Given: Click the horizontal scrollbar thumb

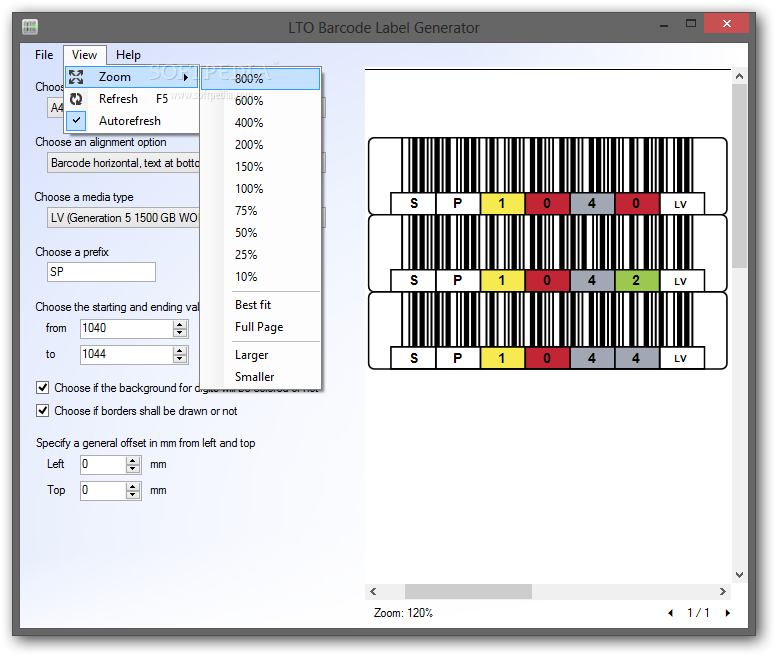Looking at the screenshot, I should (x=468, y=591).
